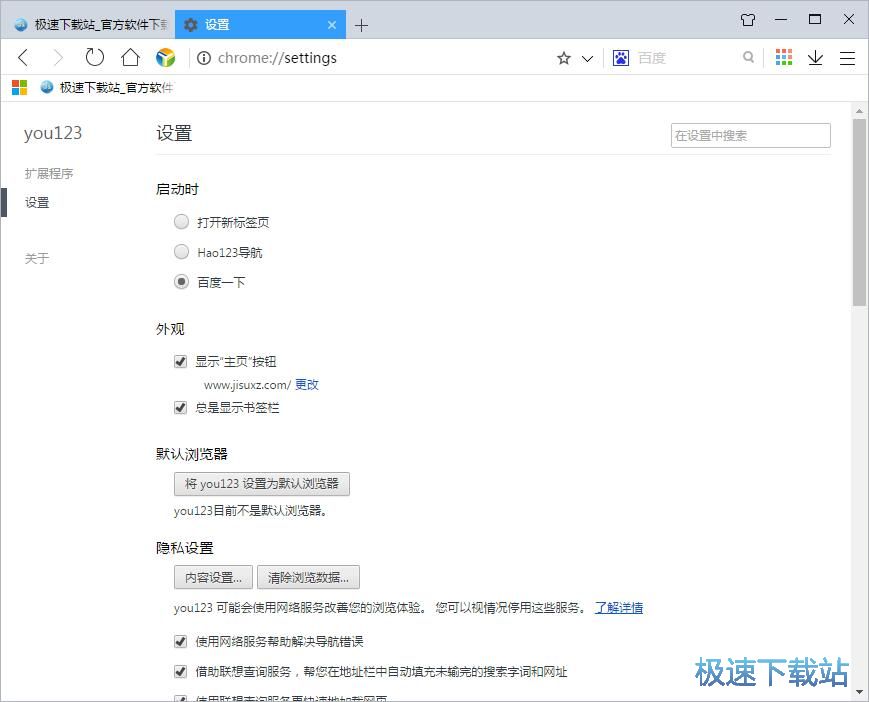The width and height of the screenshot is (869, 702).
Task: Open a new tab with plus button
Action: [361, 25]
